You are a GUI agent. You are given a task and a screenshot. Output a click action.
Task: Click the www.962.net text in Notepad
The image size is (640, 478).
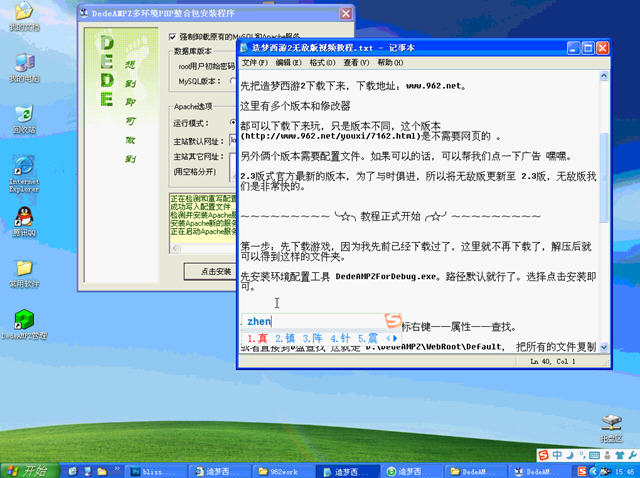433,86
